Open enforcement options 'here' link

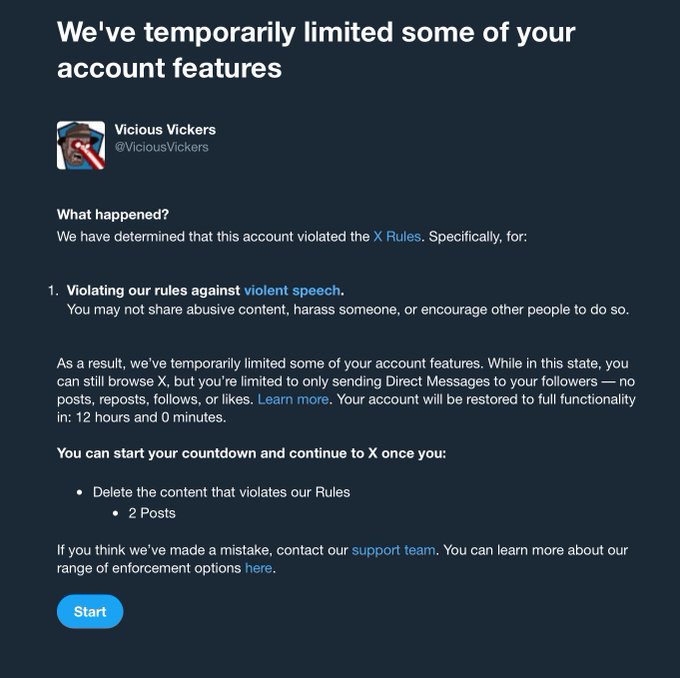258,568
